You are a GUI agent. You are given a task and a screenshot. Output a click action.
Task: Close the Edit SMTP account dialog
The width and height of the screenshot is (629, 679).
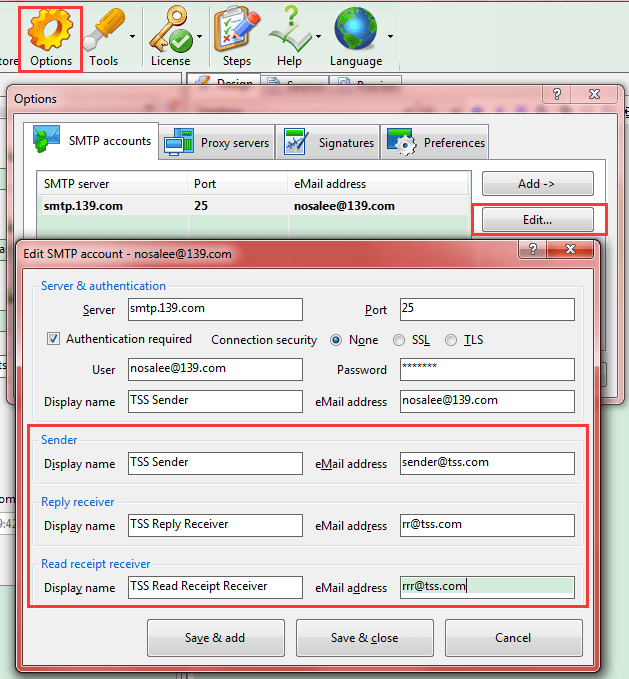pos(570,249)
